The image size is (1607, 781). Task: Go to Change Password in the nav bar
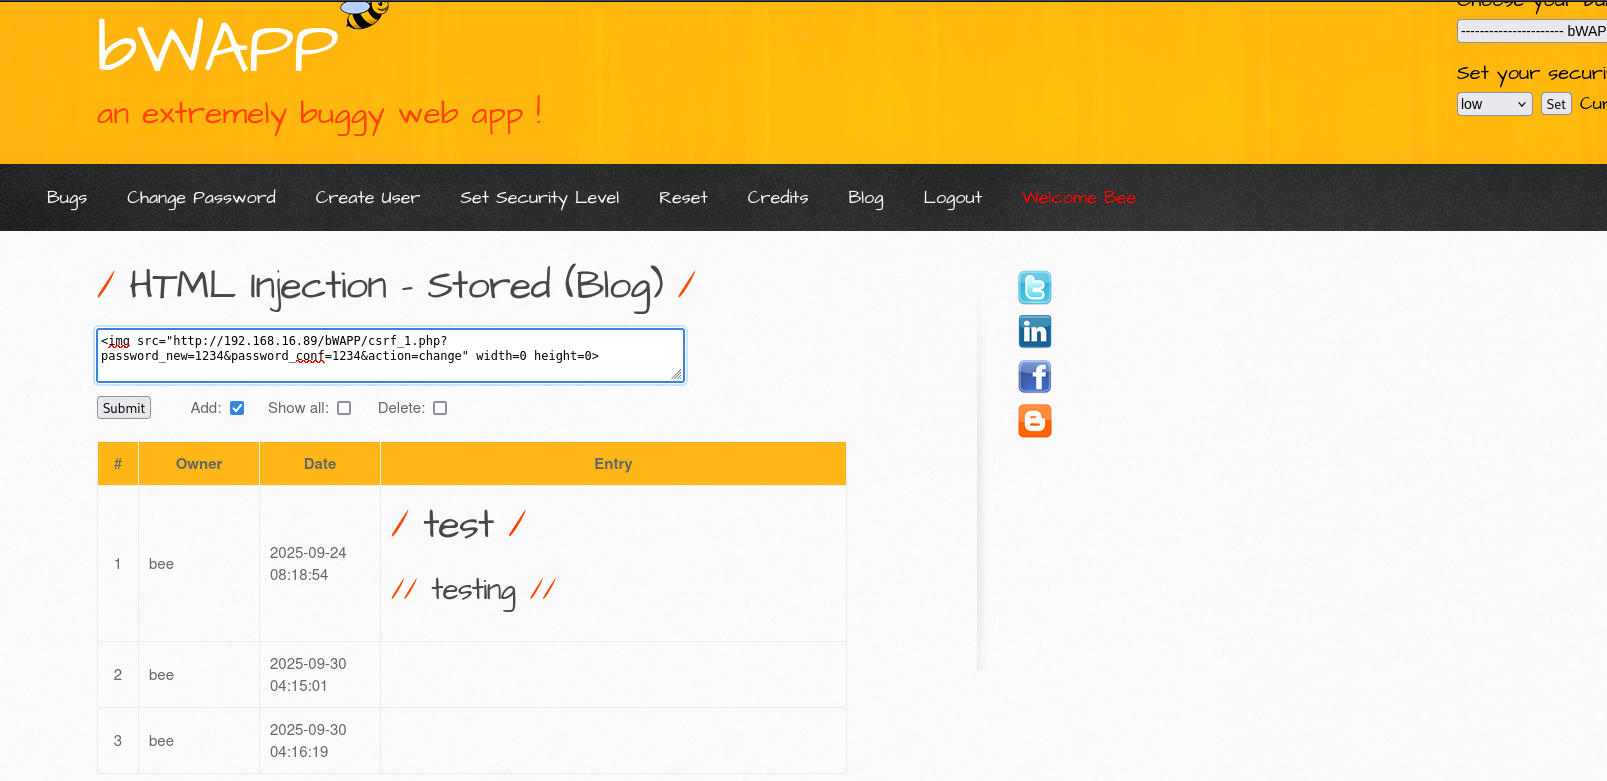201,198
